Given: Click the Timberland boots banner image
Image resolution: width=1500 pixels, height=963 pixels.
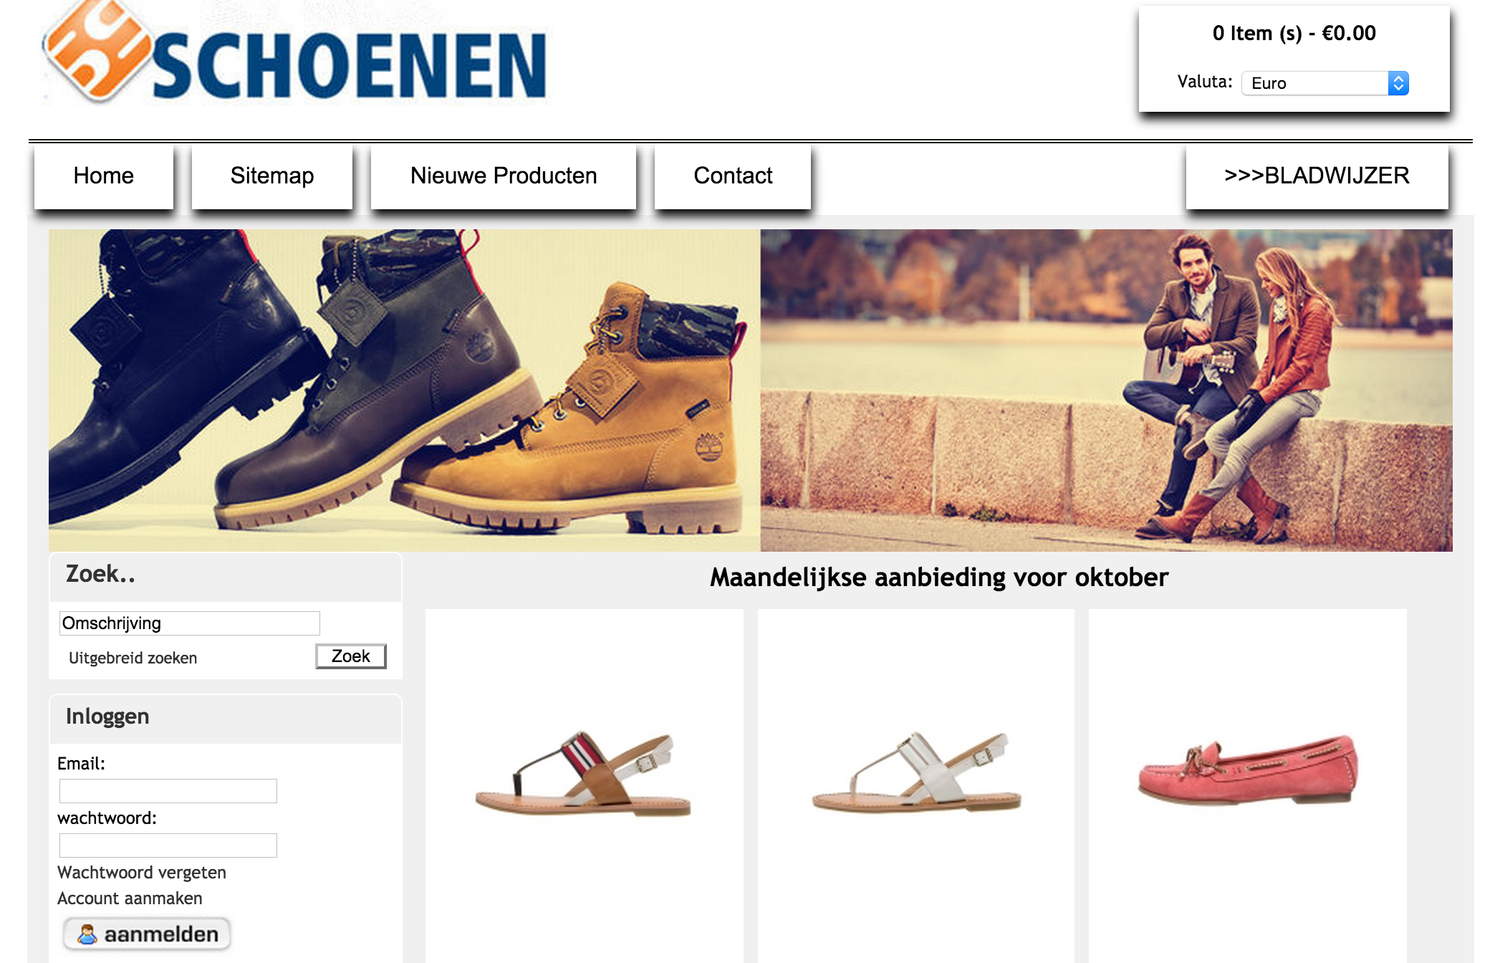Looking at the screenshot, I should click(x=404, y=390).
